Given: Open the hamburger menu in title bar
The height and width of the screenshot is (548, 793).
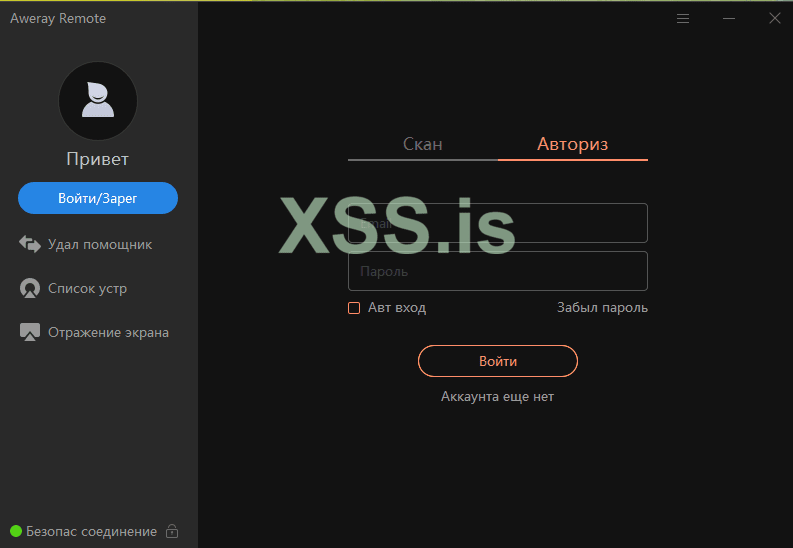Looking at the screenshot, I should coord(683,19).
